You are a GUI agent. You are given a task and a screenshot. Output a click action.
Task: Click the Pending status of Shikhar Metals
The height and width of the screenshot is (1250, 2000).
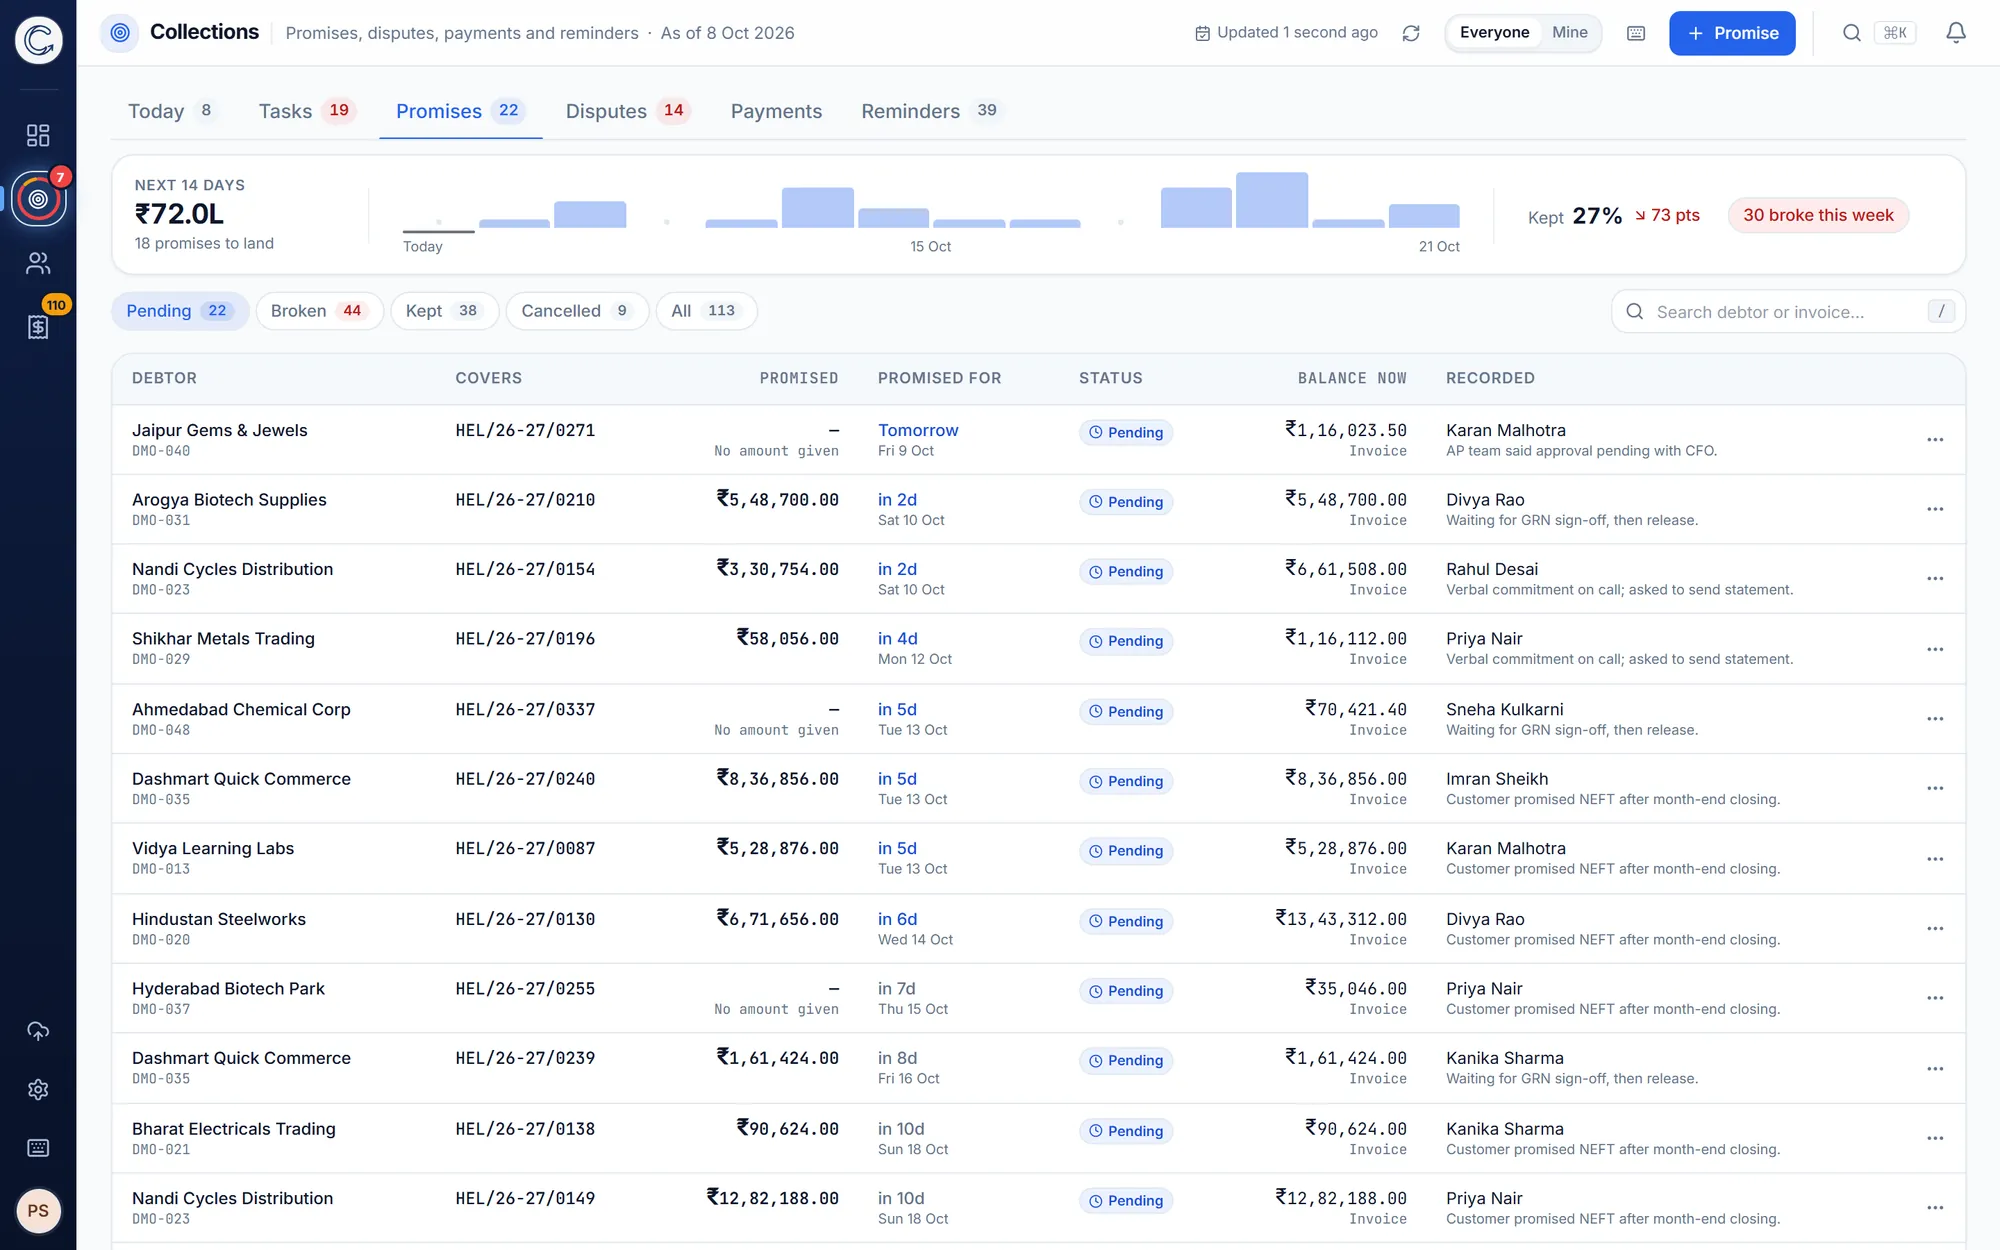(x=1126, y=641)
